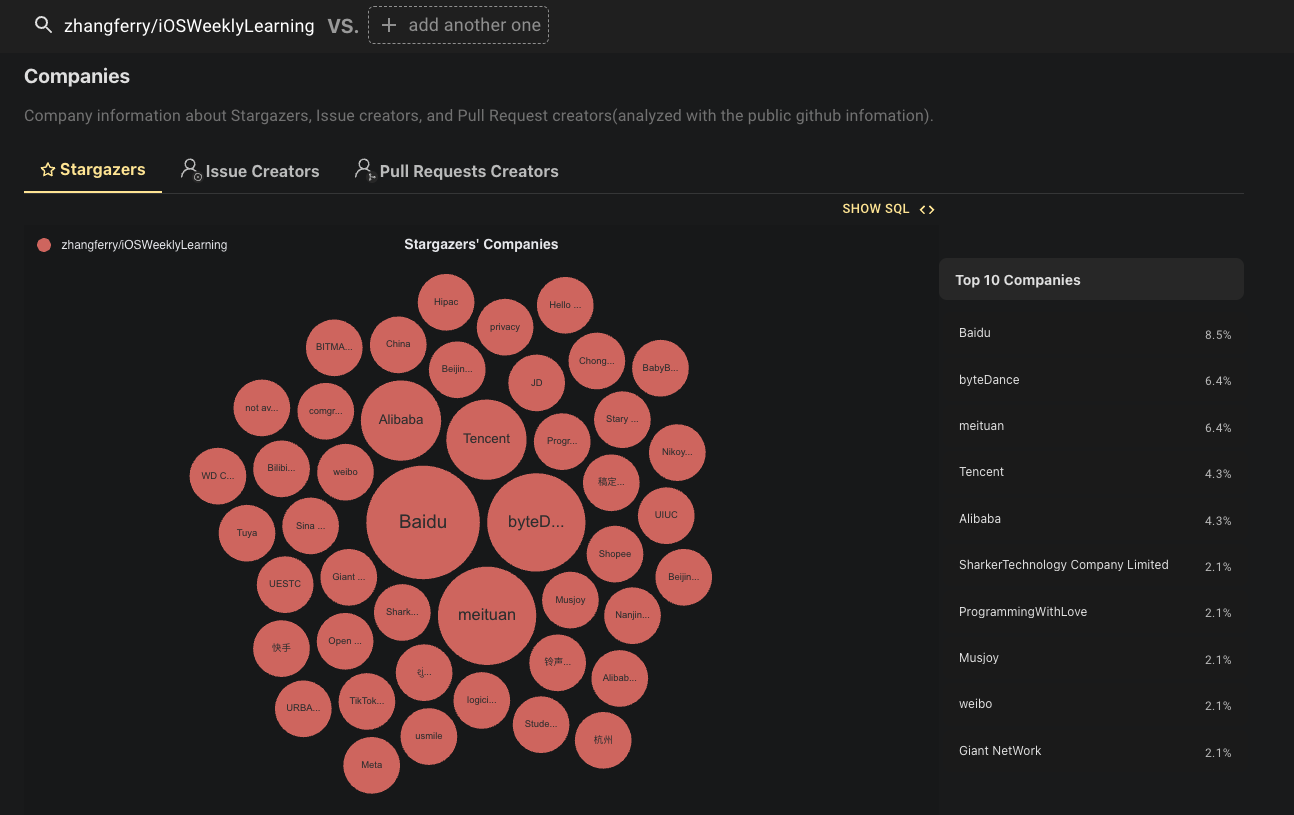Click the 杭州 bubble
The width and height of the screenshot is (1294, 815).
(603, 740)
